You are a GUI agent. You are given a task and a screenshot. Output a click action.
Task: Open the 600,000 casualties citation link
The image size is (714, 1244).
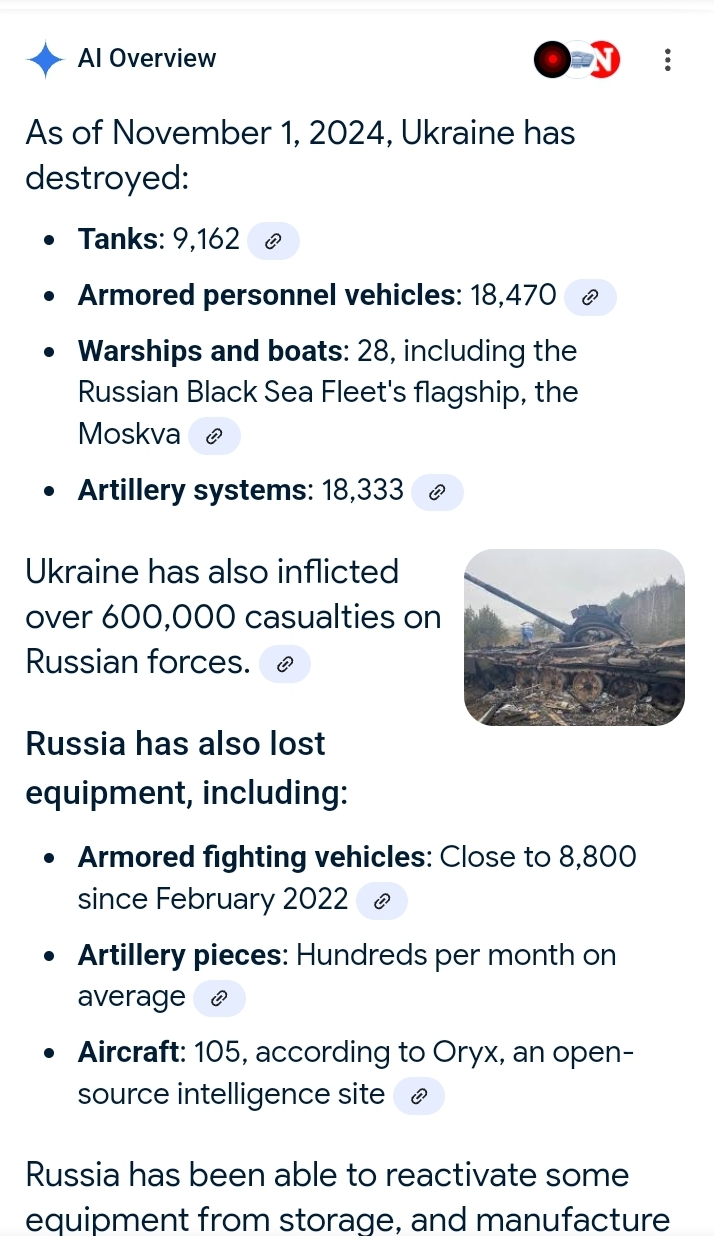tap(285, 663)
